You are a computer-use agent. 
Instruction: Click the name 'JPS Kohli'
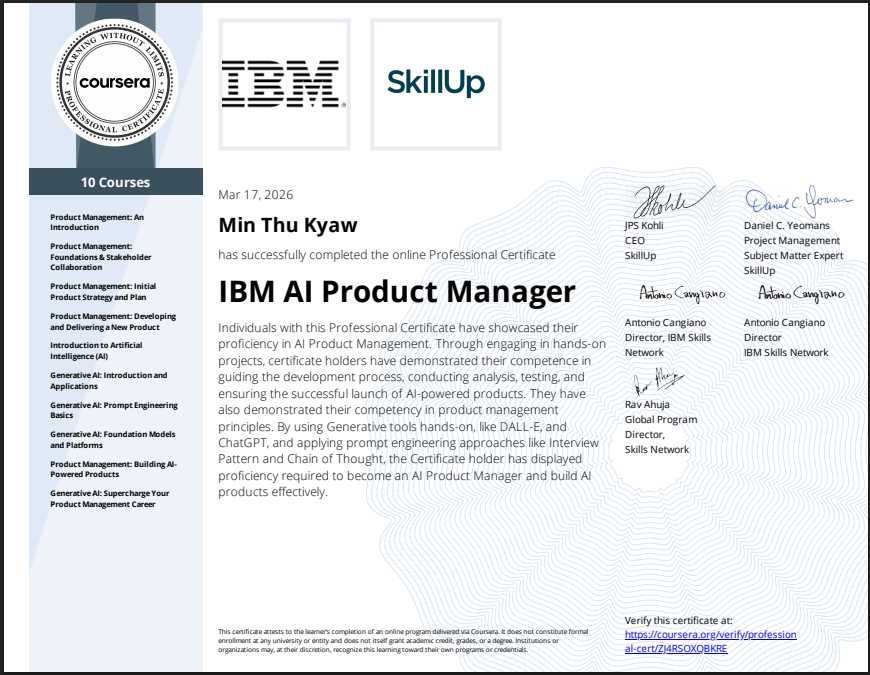644,225
